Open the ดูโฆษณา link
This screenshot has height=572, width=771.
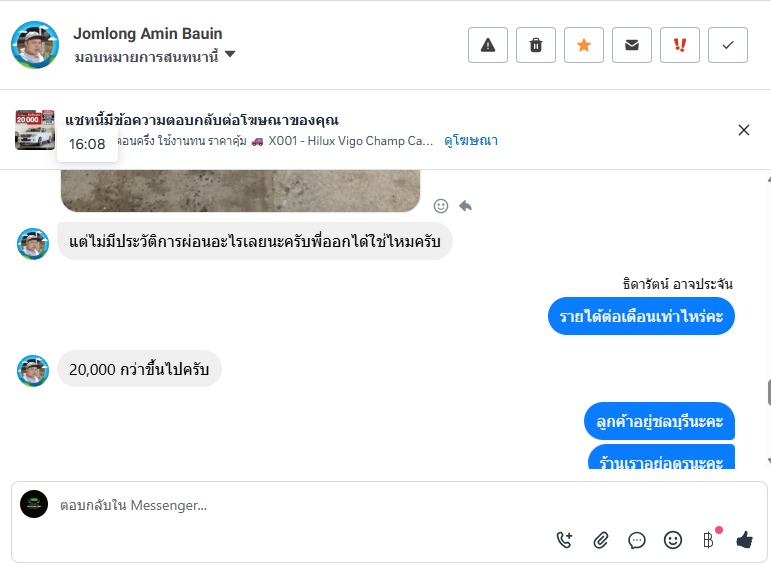tap(471, 141)
